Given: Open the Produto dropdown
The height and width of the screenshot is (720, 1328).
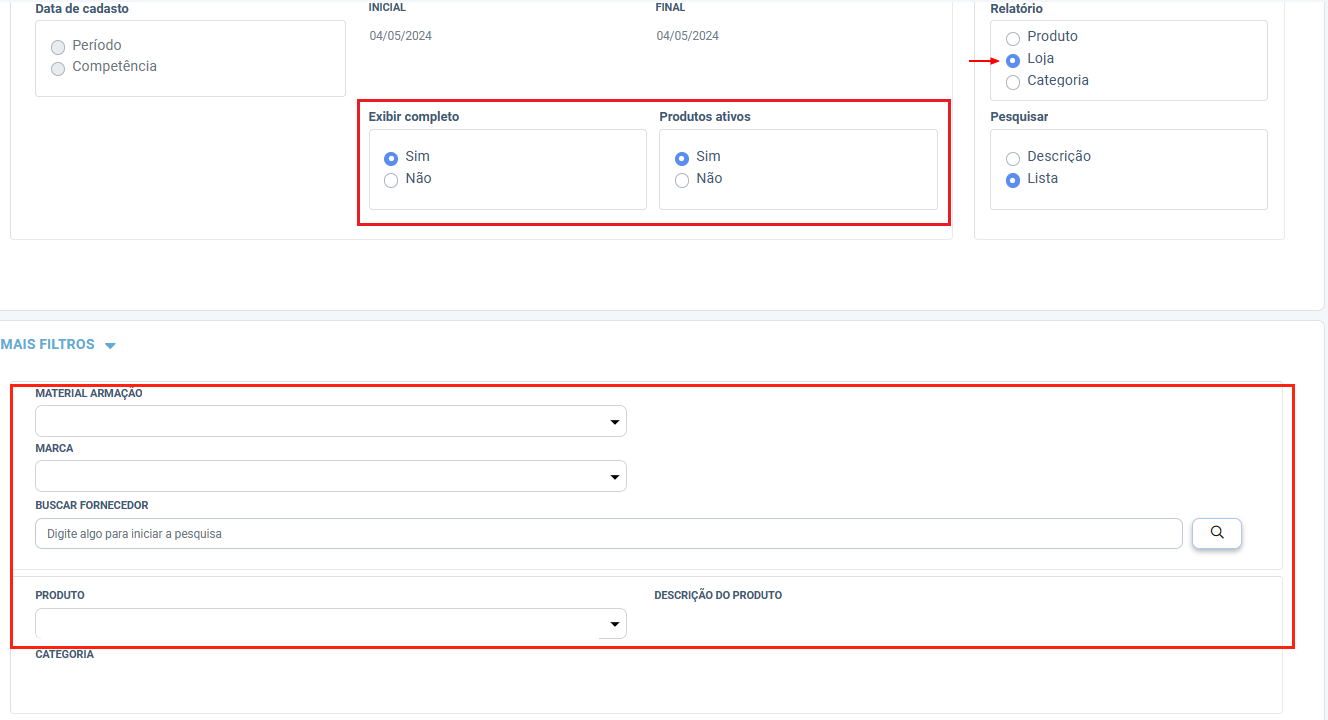Looking at the screenshot, I should tap(331, 624).
